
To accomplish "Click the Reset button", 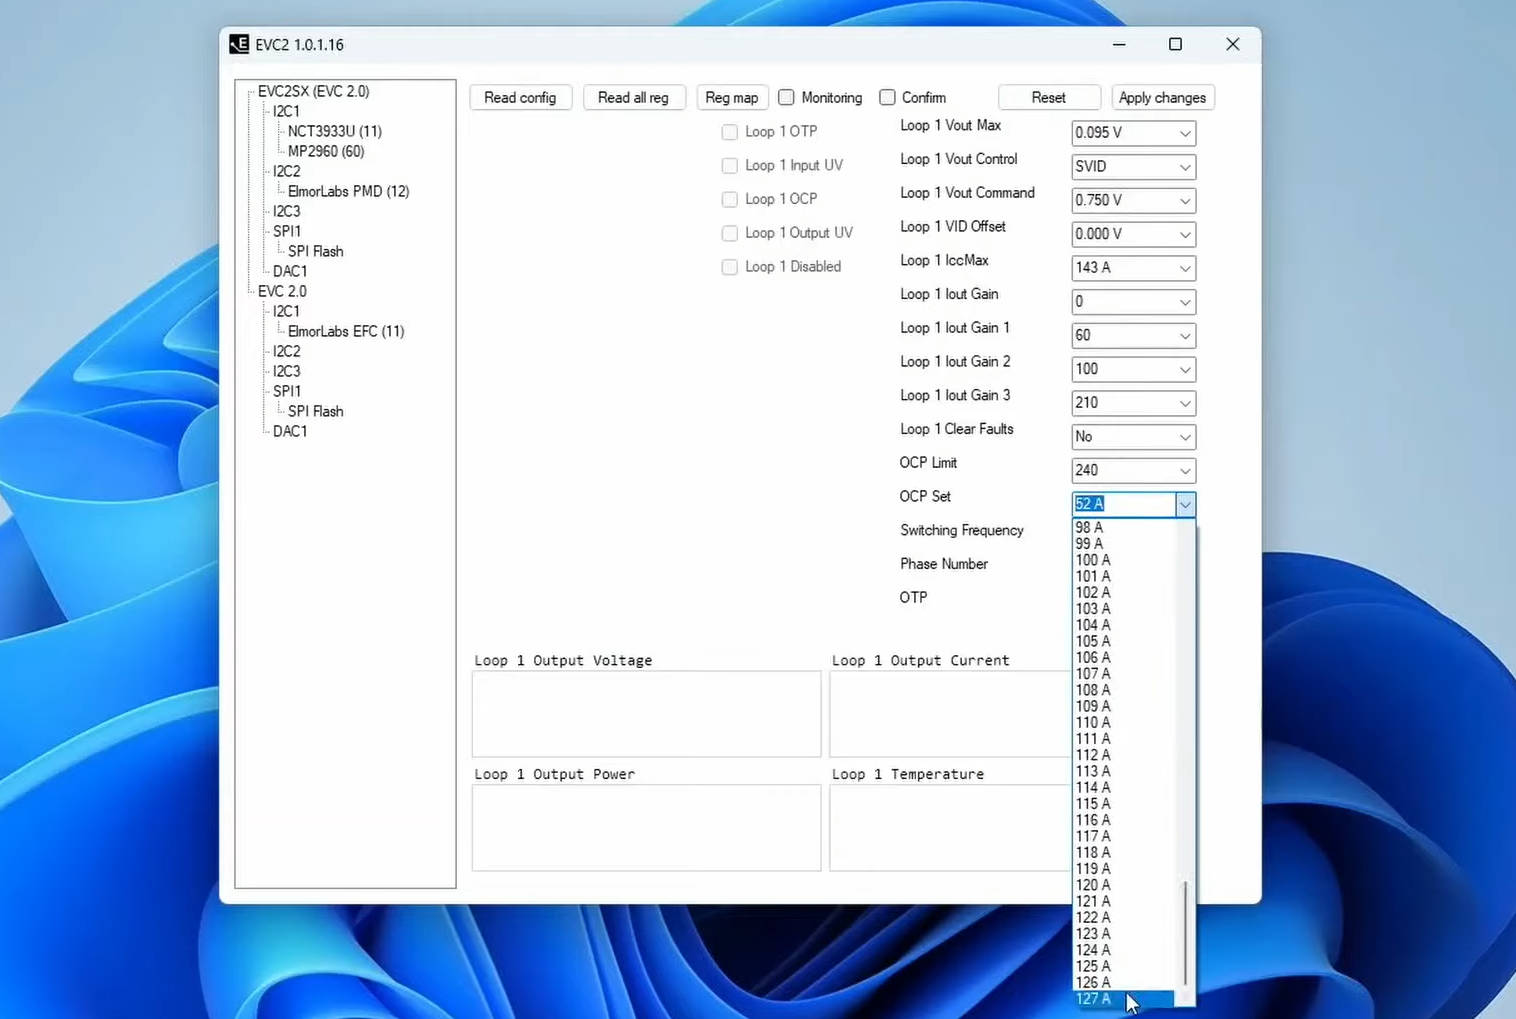I will [1049, 97].
